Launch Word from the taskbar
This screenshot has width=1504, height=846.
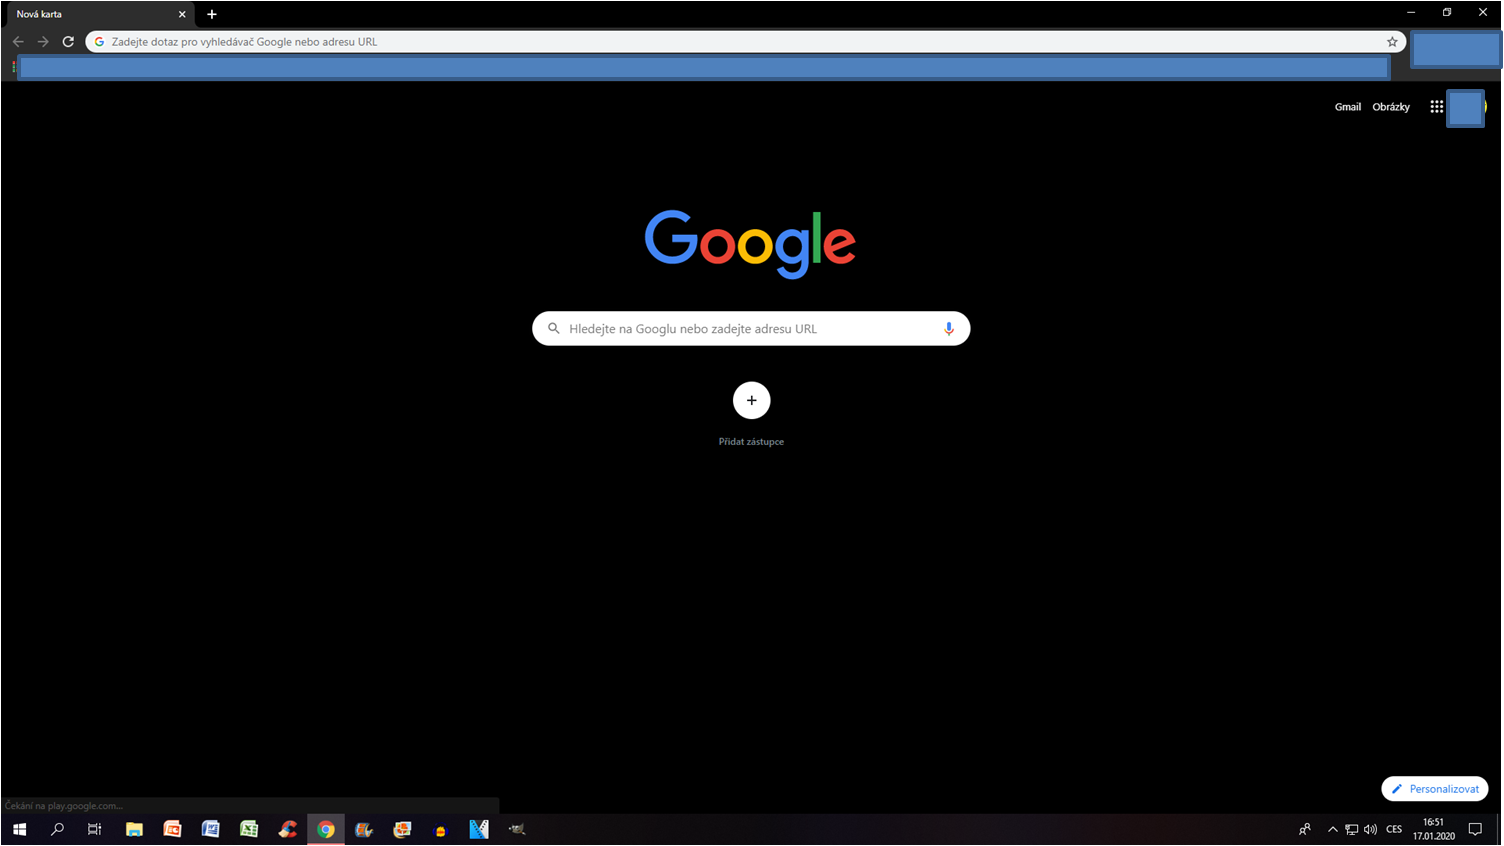click(x=210, y=829)
